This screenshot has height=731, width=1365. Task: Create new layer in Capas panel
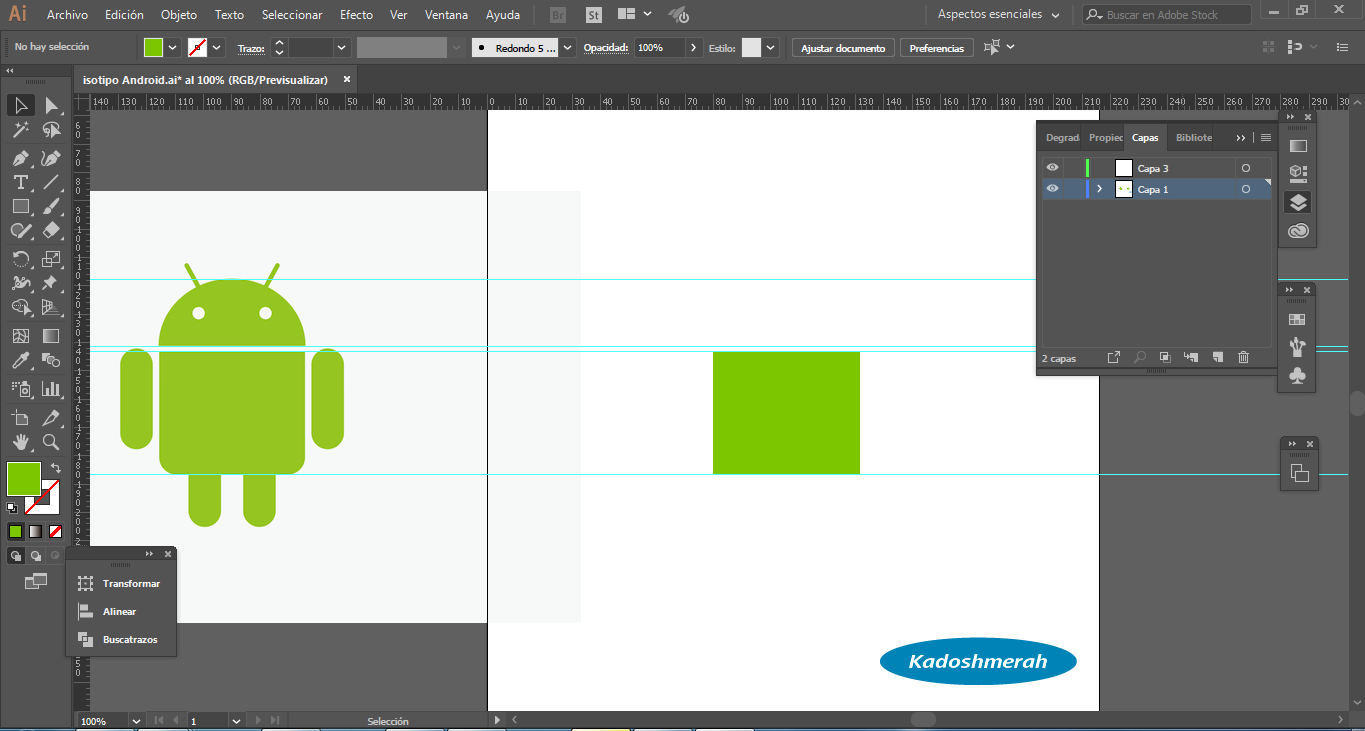click(1217, 357)
